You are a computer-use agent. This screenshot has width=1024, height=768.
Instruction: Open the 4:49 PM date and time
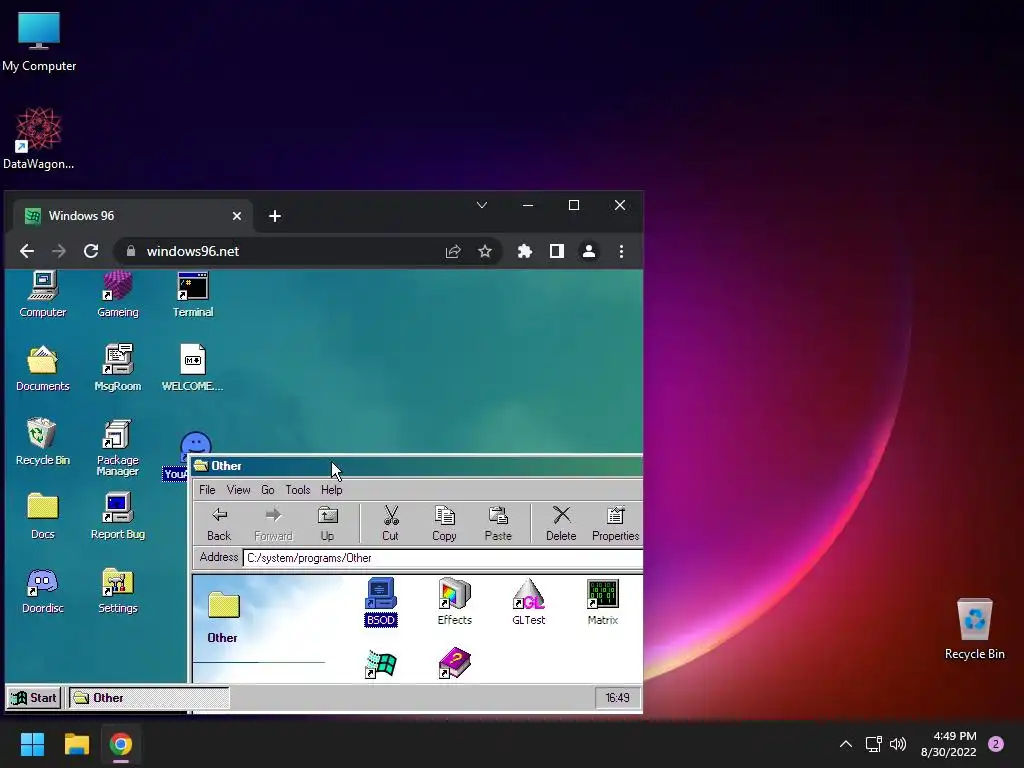click(x=948, y=744)
